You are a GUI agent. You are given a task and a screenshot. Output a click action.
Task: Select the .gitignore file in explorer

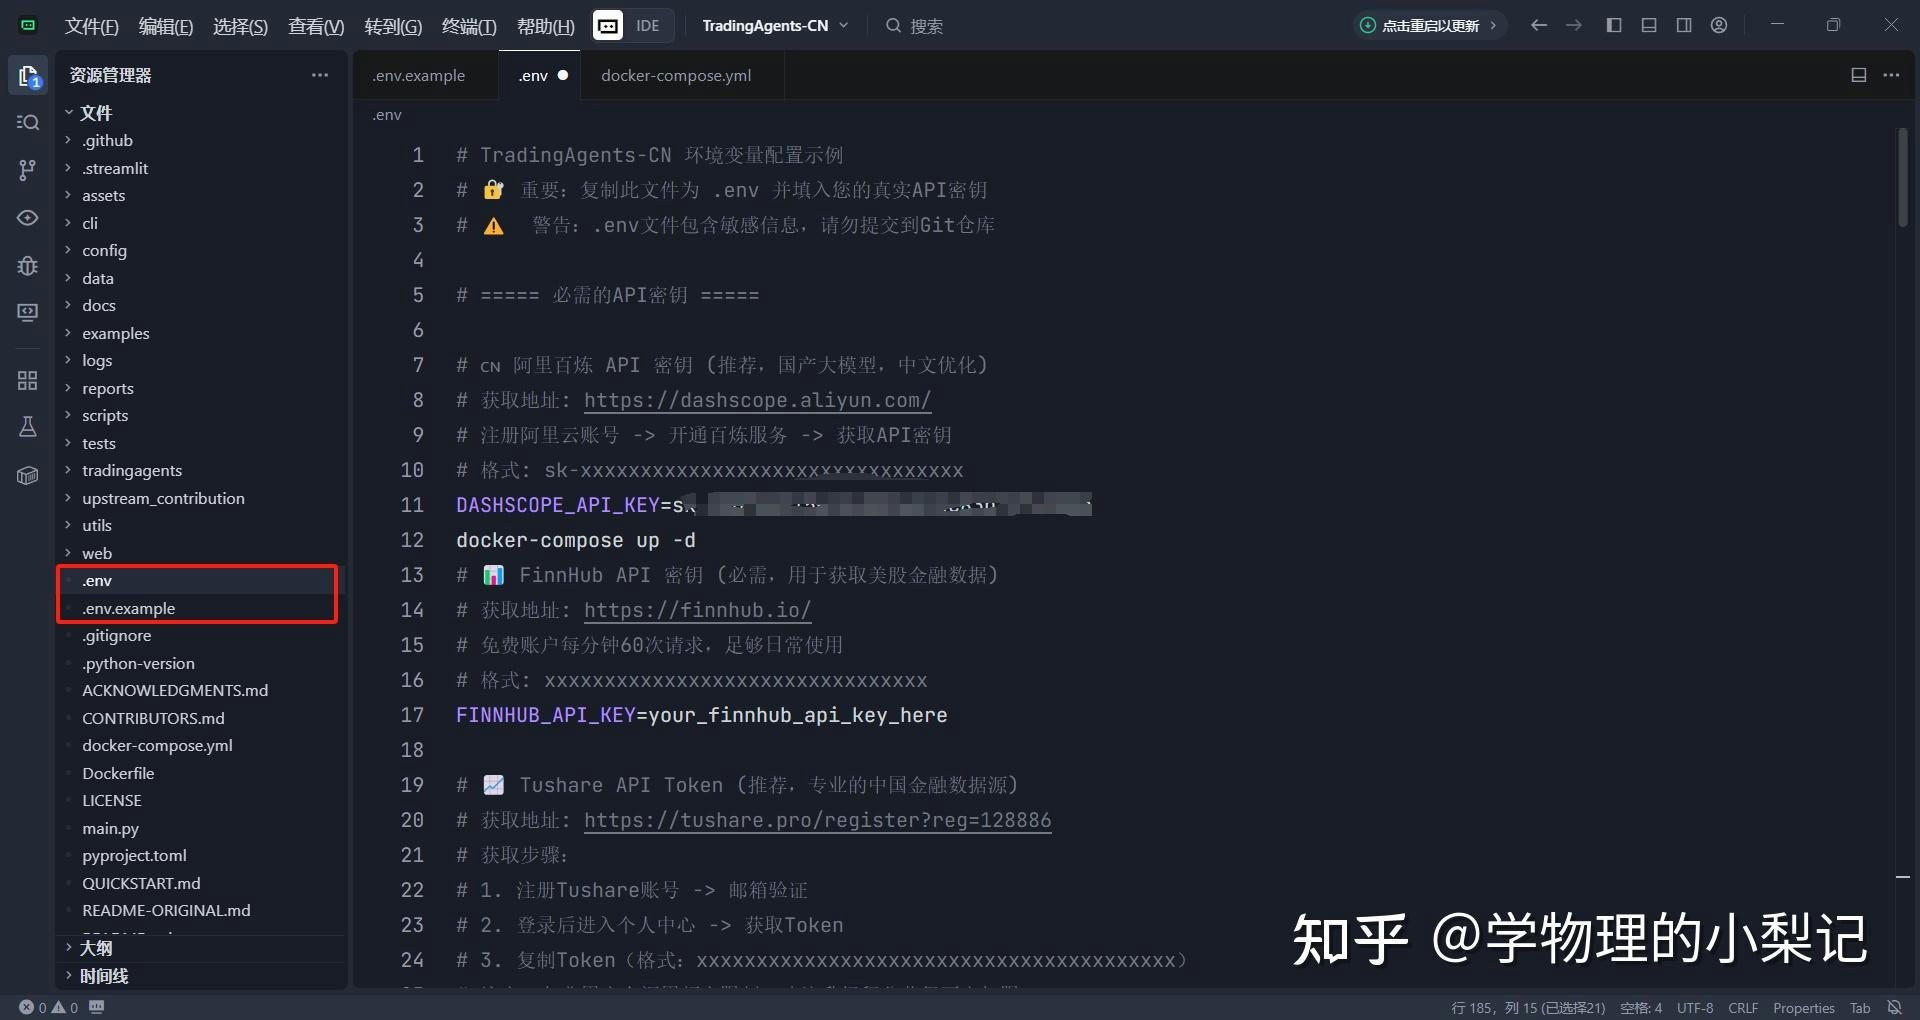point(117,636)
